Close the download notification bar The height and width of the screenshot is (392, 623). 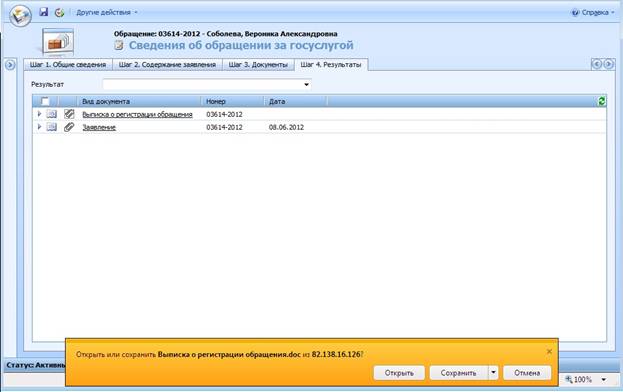[549, 351]
